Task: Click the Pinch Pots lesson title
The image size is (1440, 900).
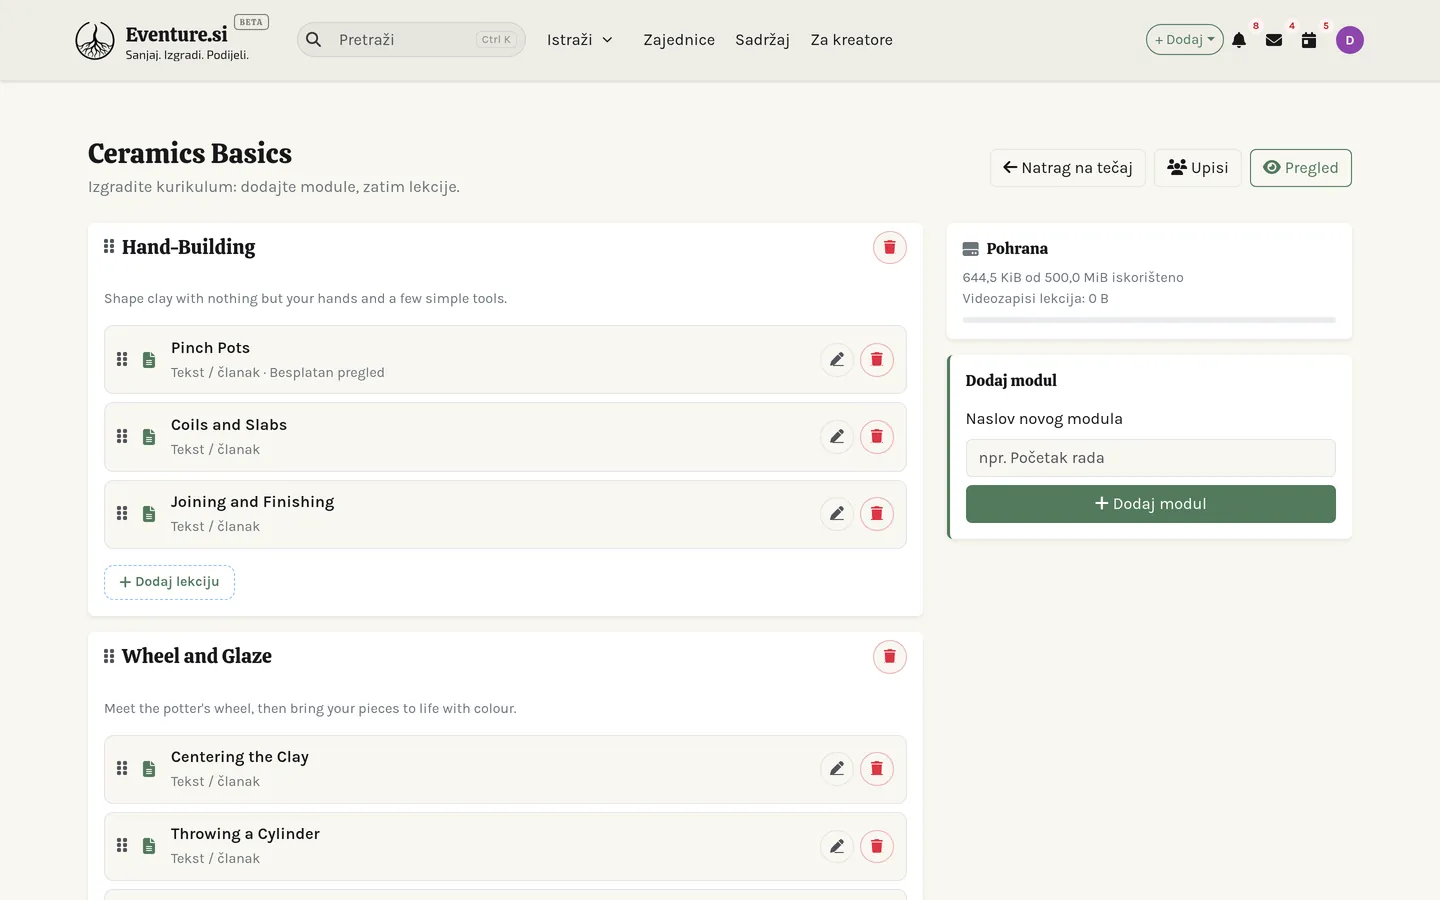Action: pyautogui.click(x=210, y=348)
